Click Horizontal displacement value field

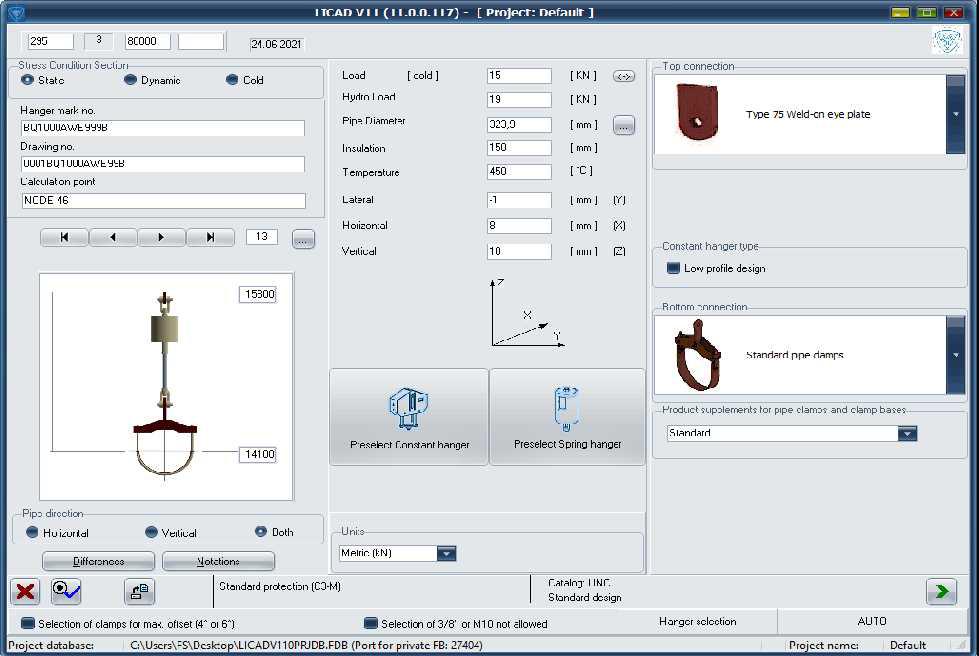pos(519,225)
